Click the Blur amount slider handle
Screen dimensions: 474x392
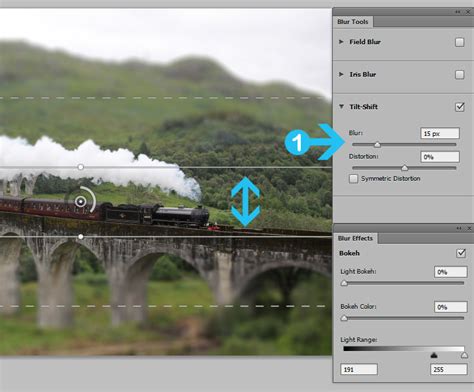[x=377, y=145]
